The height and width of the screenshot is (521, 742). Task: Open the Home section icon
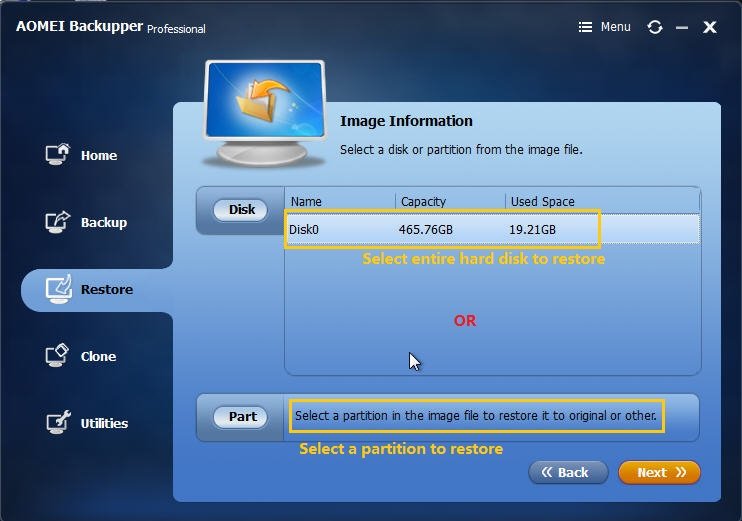(x=59, y=155)
